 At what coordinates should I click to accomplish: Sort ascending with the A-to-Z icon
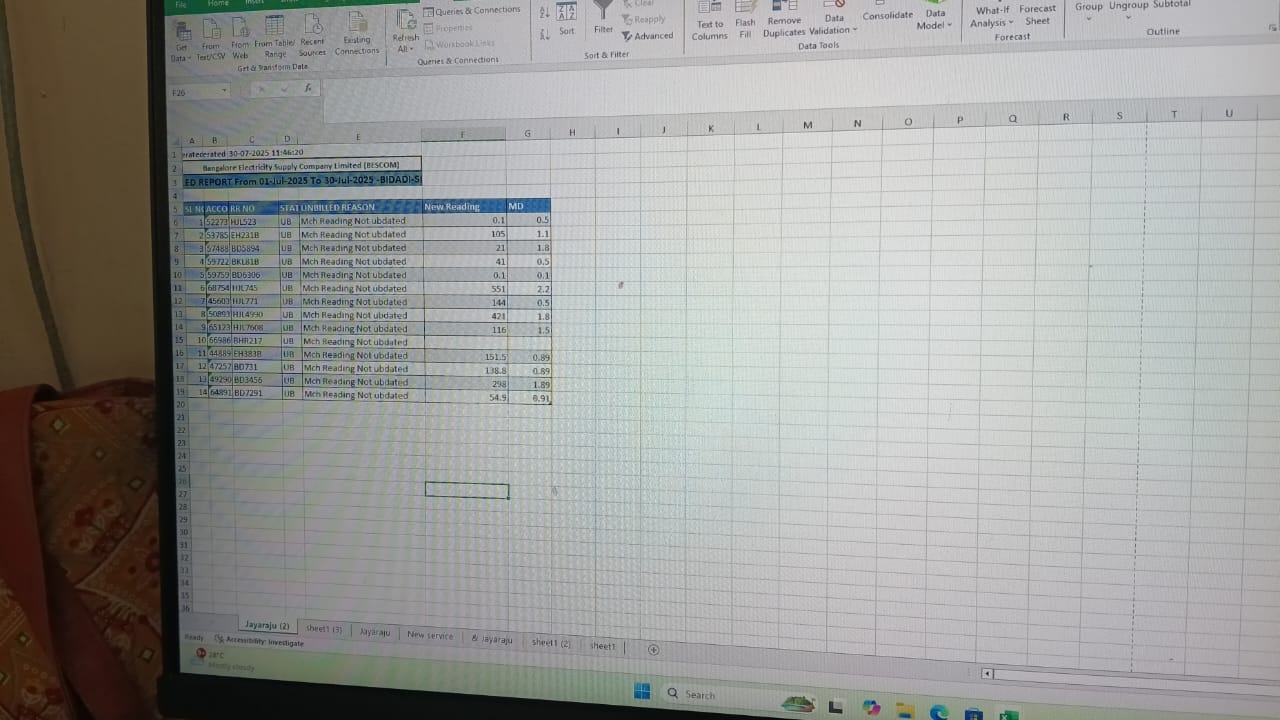[544, 12]
